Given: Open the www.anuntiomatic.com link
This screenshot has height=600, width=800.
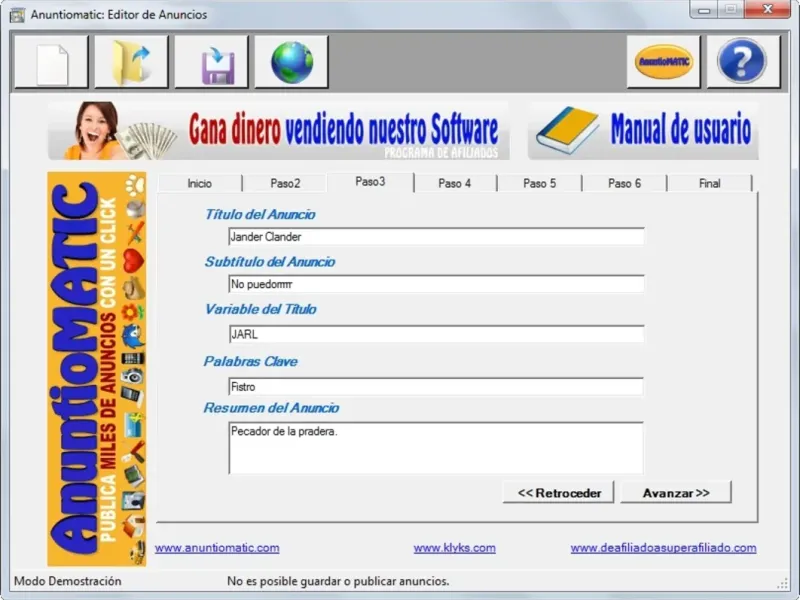Looking at the screenshot, I should 217,548.
